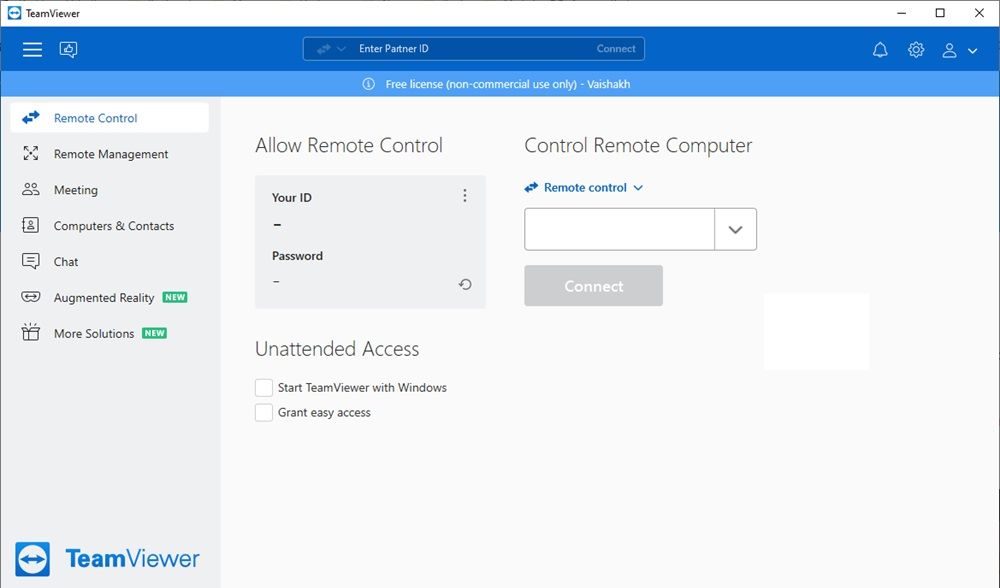Click the Computers & Contacts address-book icon
This screenshot has height=588, width=1000.
pyautogui.click(x=31, y=225)
